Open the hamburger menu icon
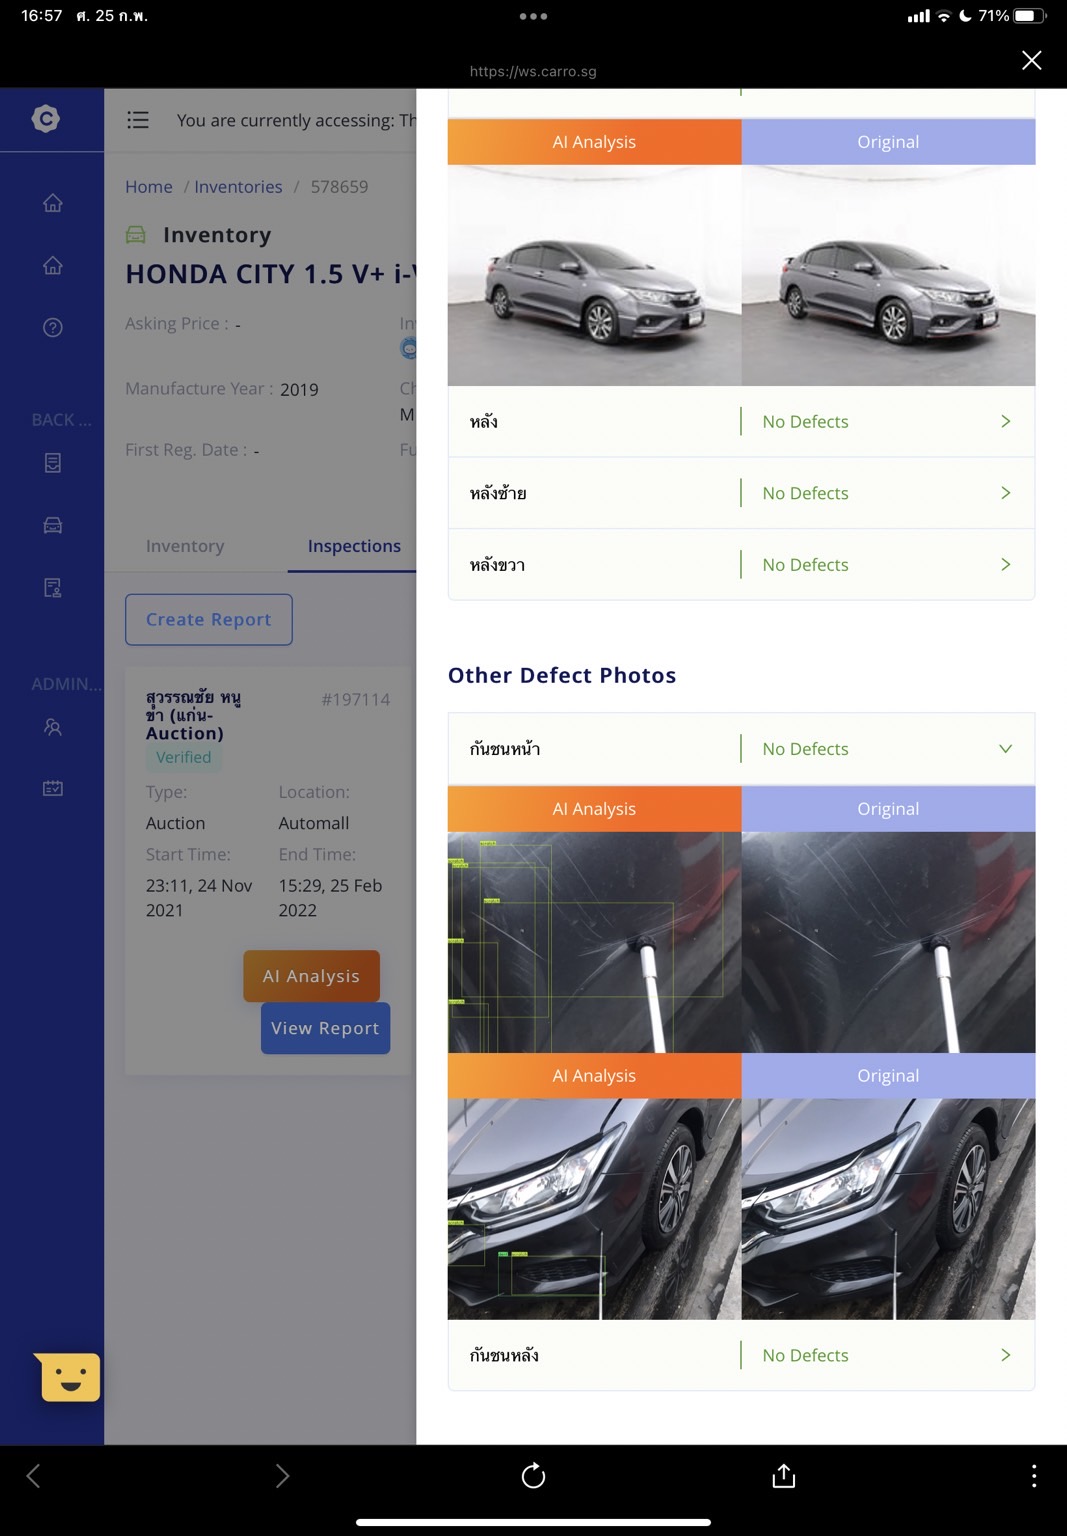Screen dimensions: 1067x1536 [x=138, y=120]
